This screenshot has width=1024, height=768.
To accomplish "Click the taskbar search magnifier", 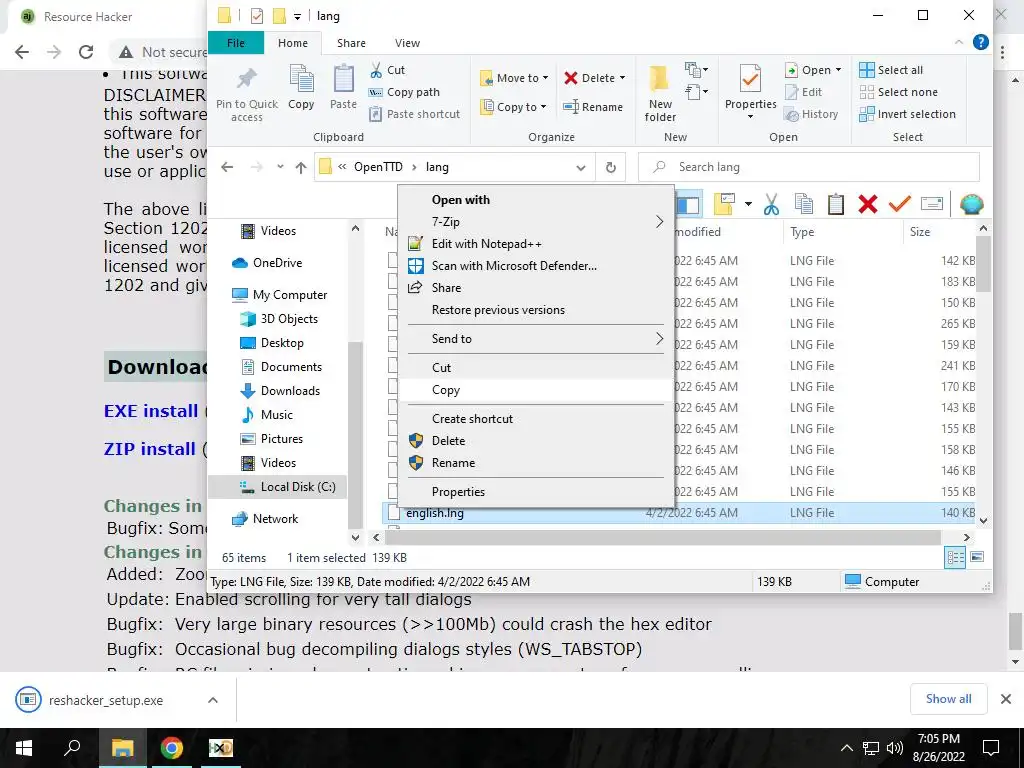I will click(x=72, y=747).
